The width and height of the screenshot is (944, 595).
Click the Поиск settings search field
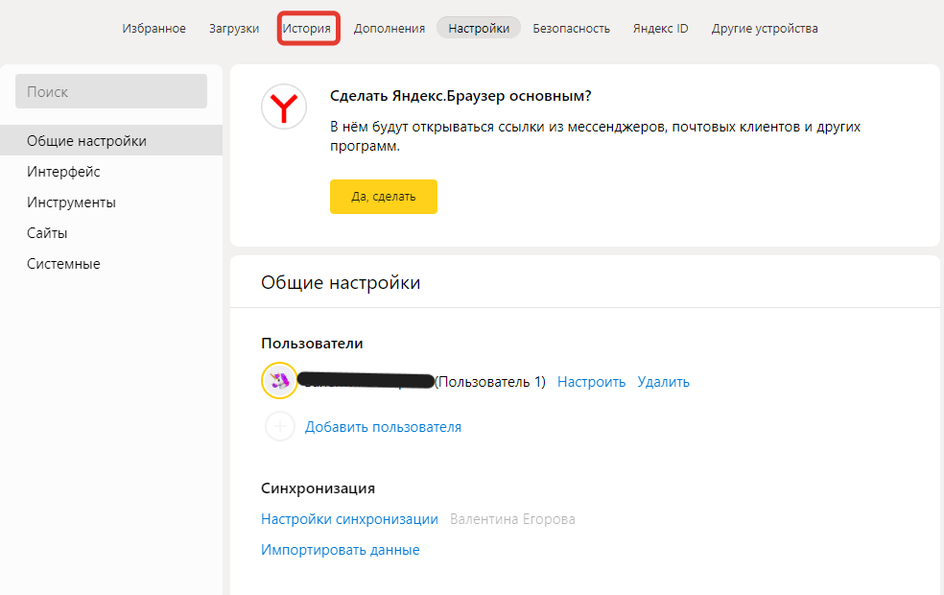click(111, 92)
